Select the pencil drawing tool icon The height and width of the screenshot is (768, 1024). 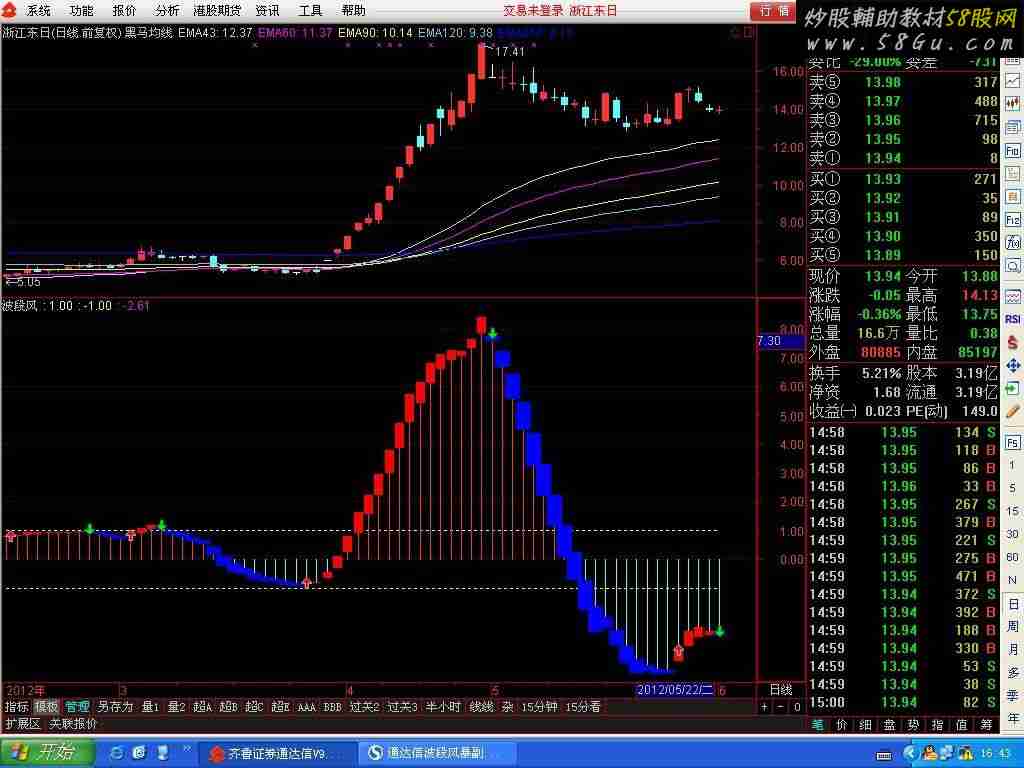click(1013, 411)
